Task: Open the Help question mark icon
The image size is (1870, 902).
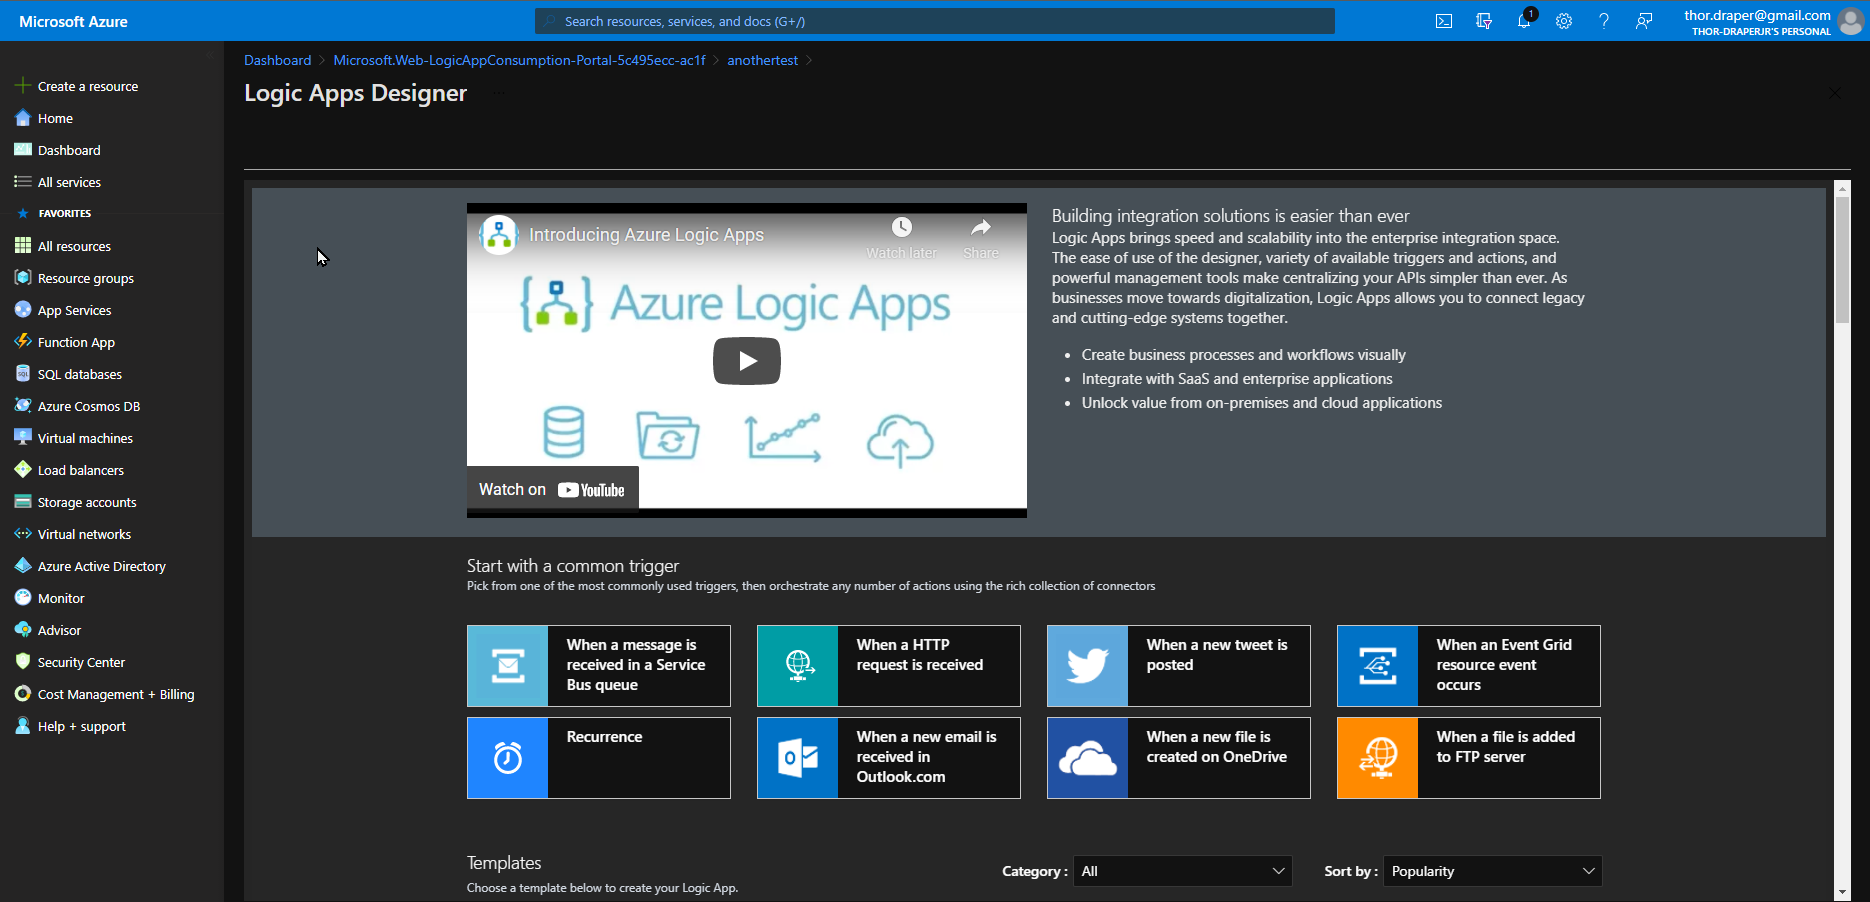Action: (1604, 21)
